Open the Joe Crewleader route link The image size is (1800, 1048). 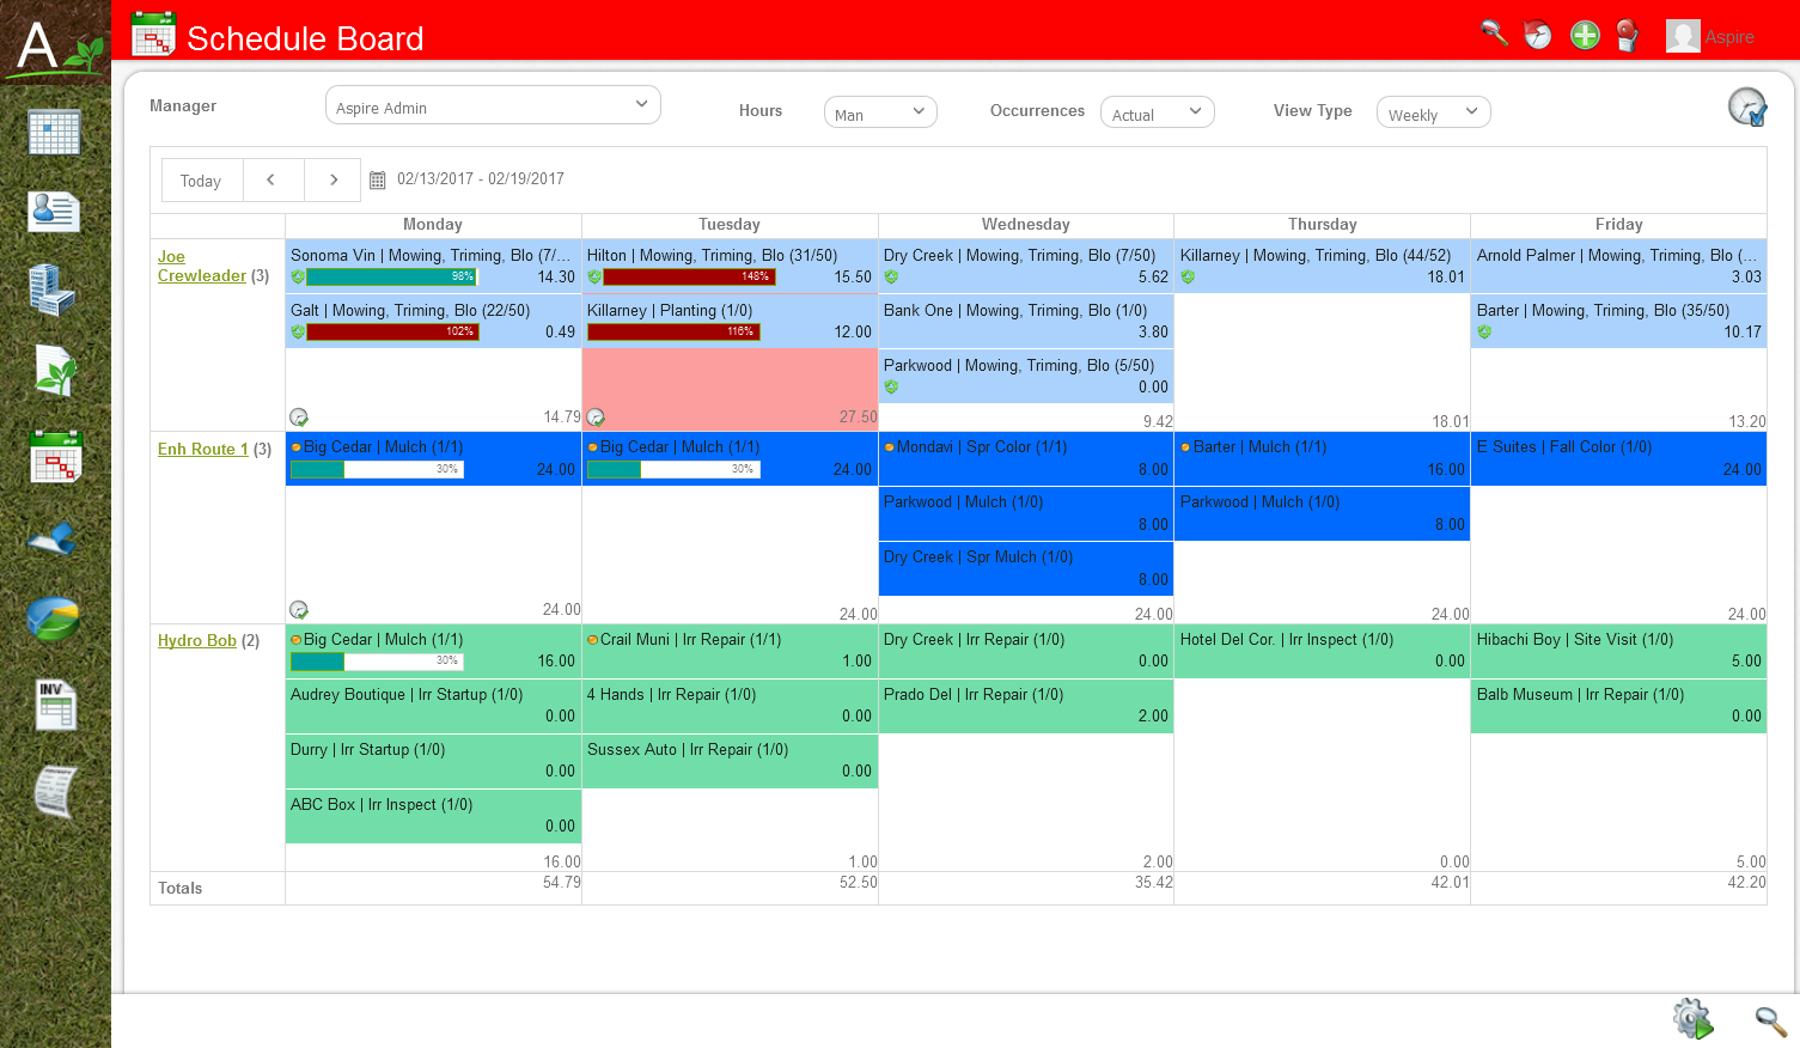point(202,266)
